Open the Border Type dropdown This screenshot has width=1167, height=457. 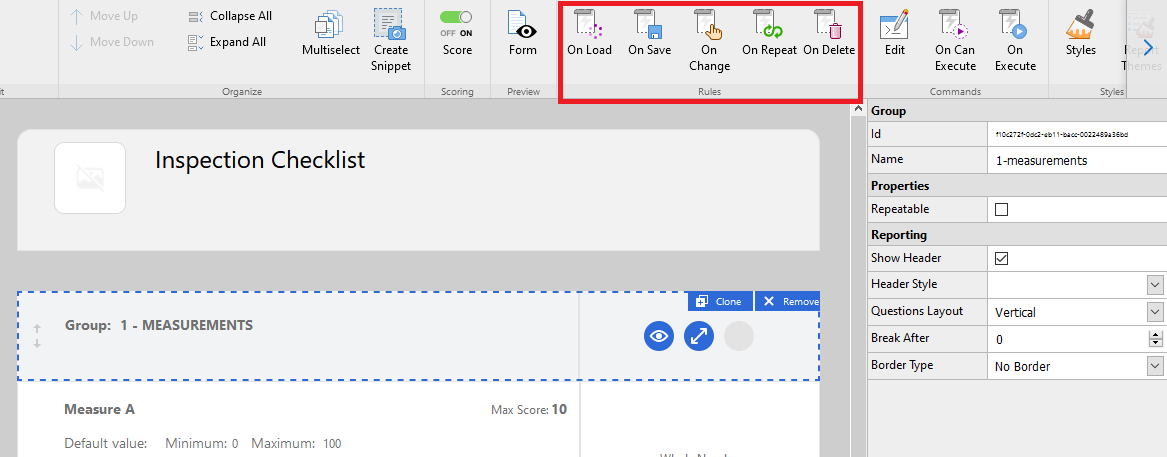coord(1155,367)
